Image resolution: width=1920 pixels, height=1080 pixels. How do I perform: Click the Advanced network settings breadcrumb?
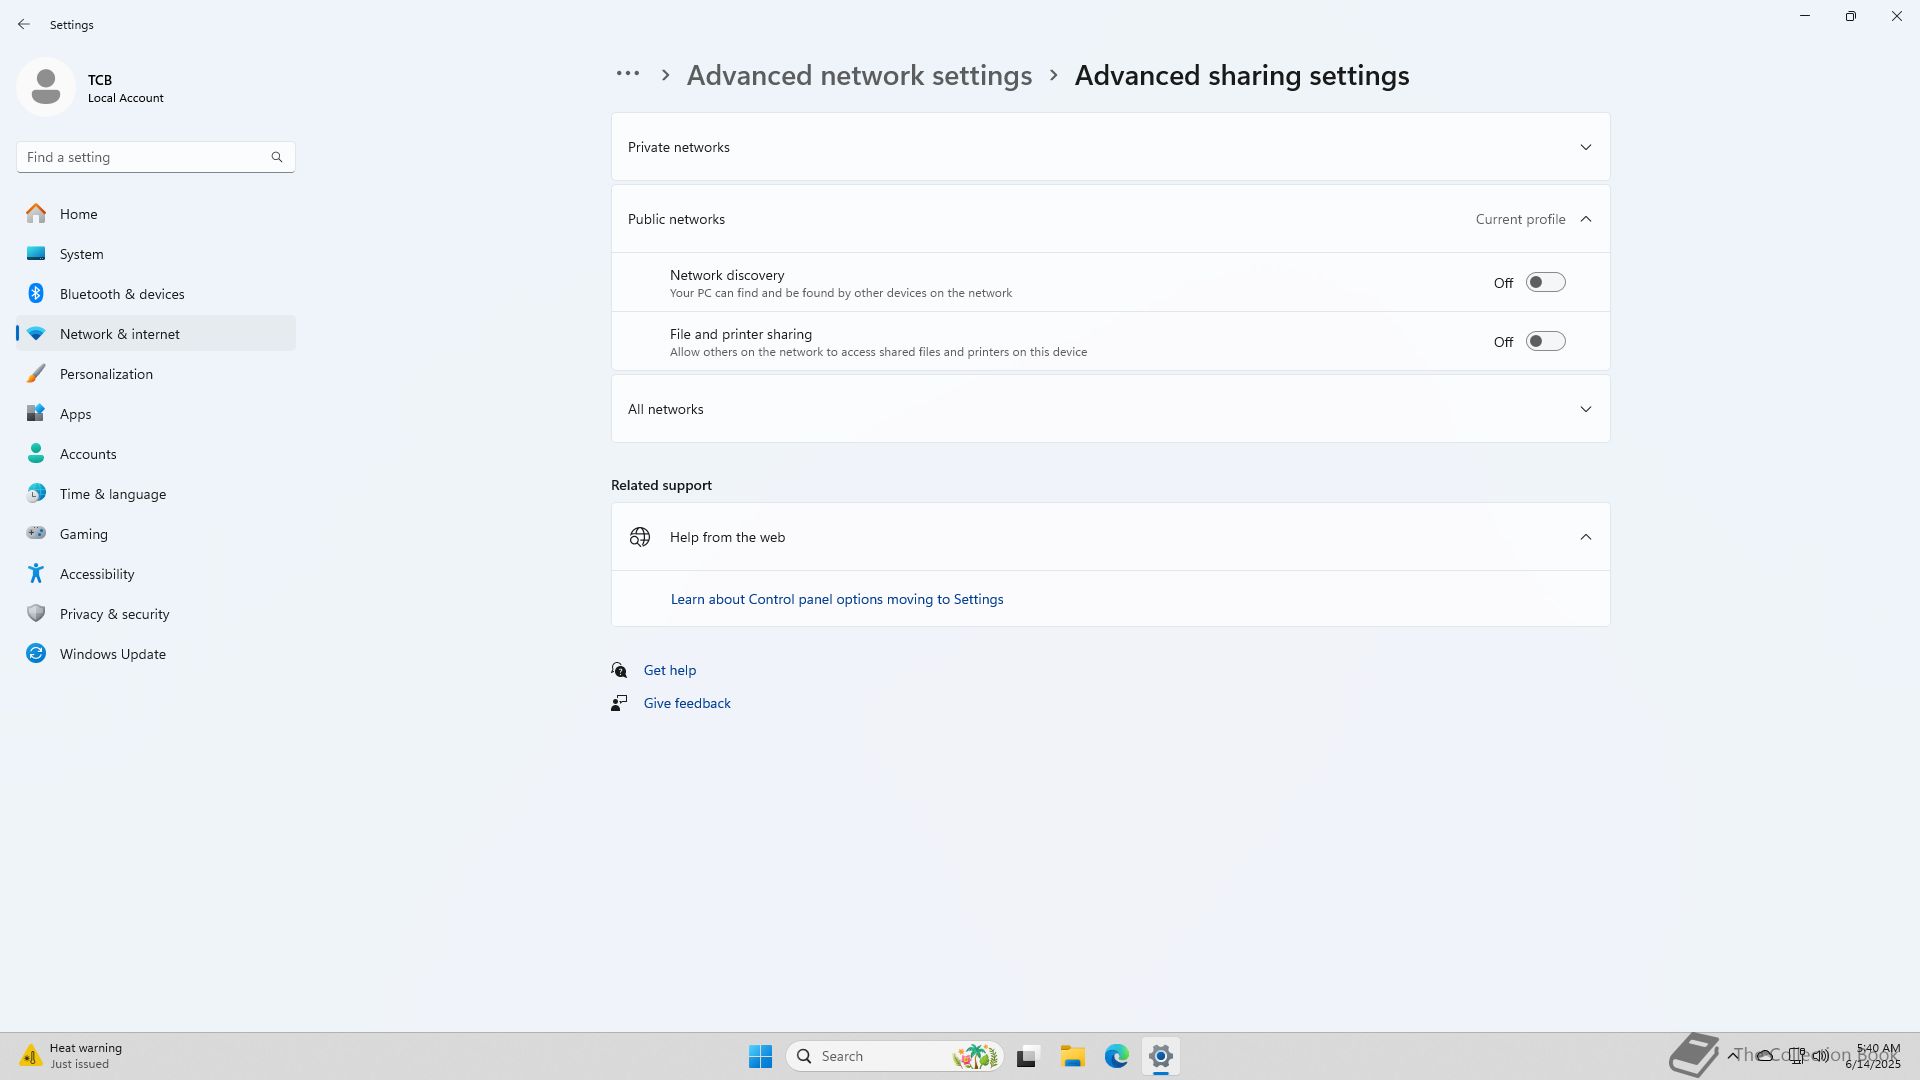click(858, 76)
